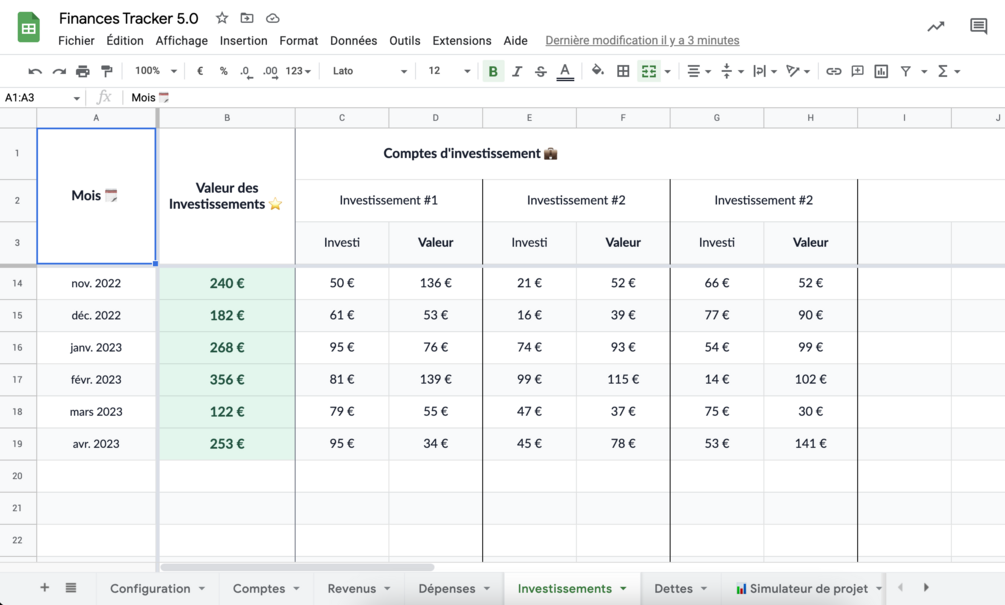Select the paint format roller icon
Image resolution: width=1005 pixels, height=605 pixels.
[106, 71]
